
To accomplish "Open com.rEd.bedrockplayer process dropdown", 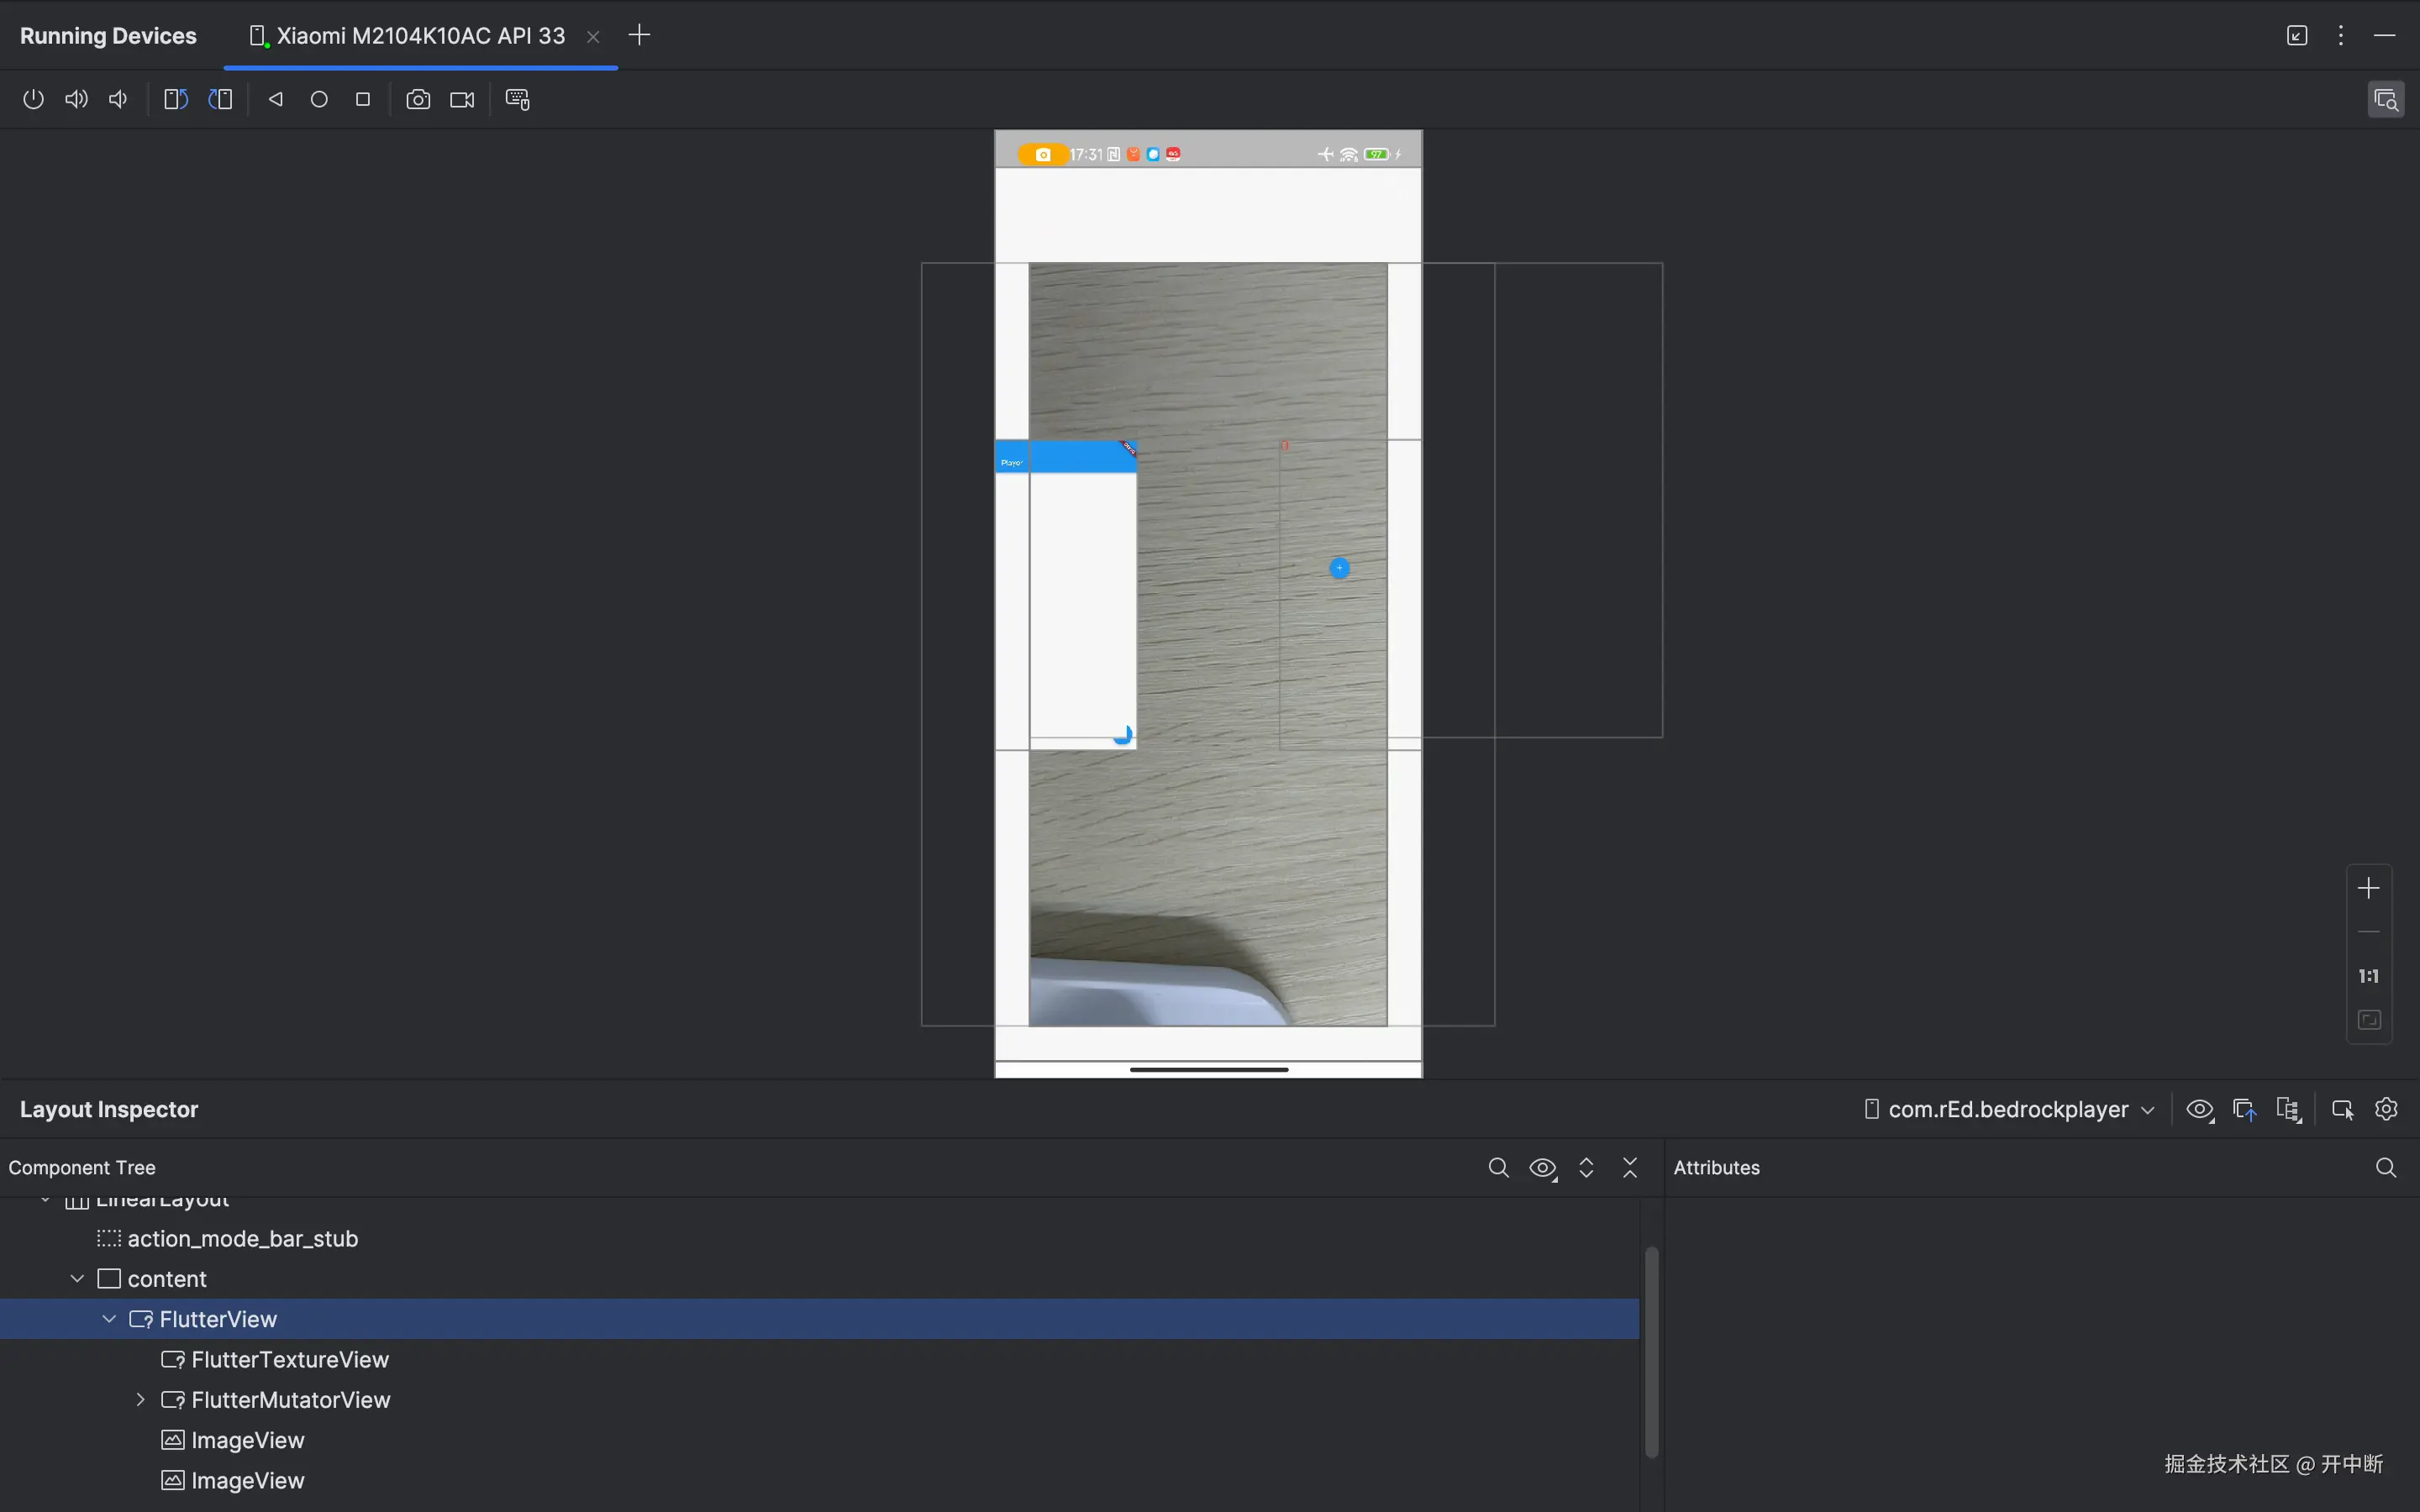I will pyautogui.click(x=2009, y=1109).
